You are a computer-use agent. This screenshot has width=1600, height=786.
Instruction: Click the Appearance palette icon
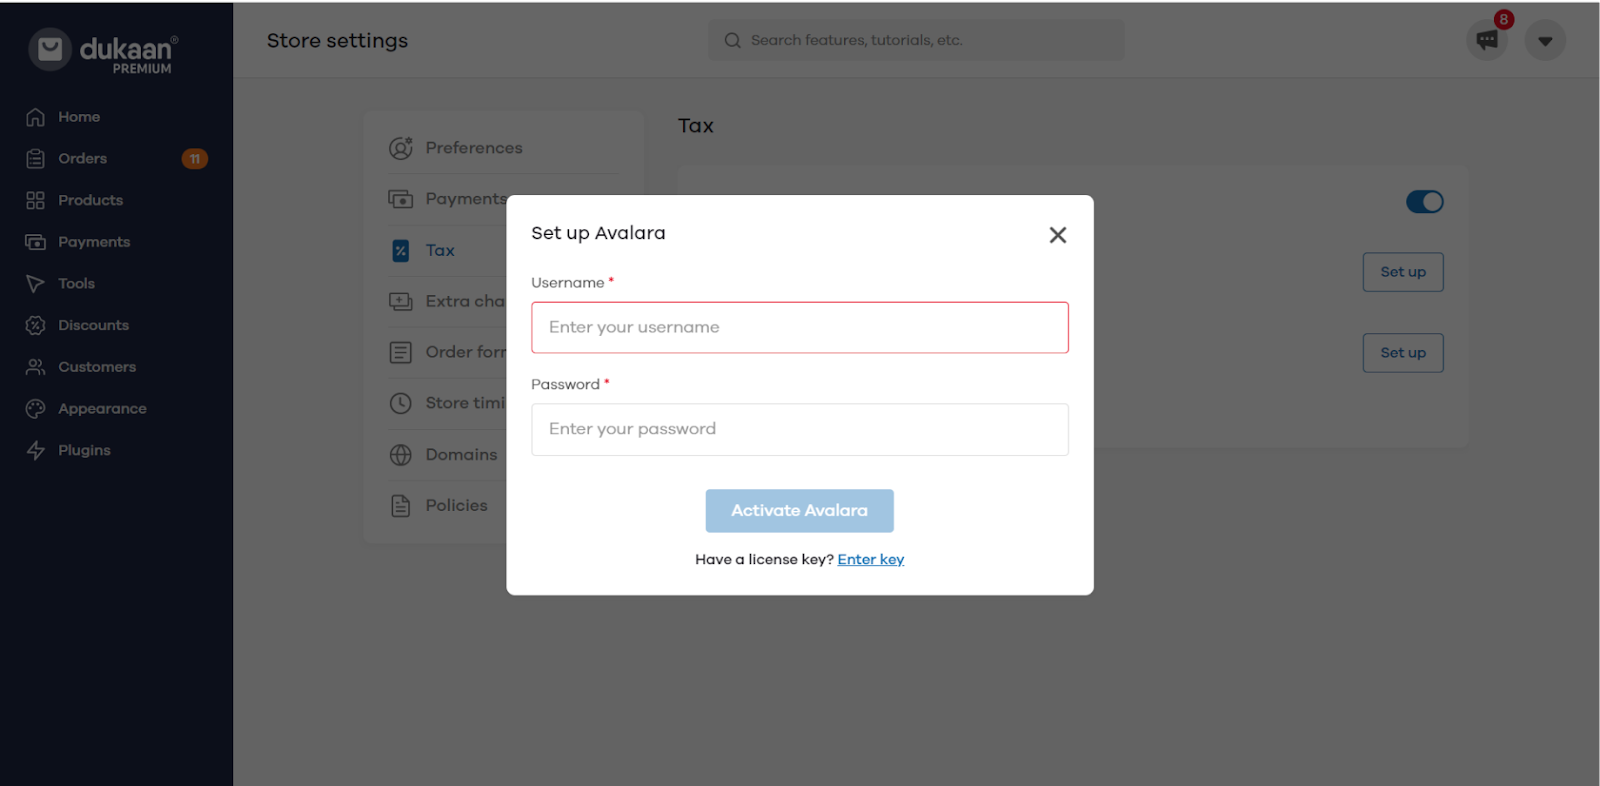pos(35,409)
